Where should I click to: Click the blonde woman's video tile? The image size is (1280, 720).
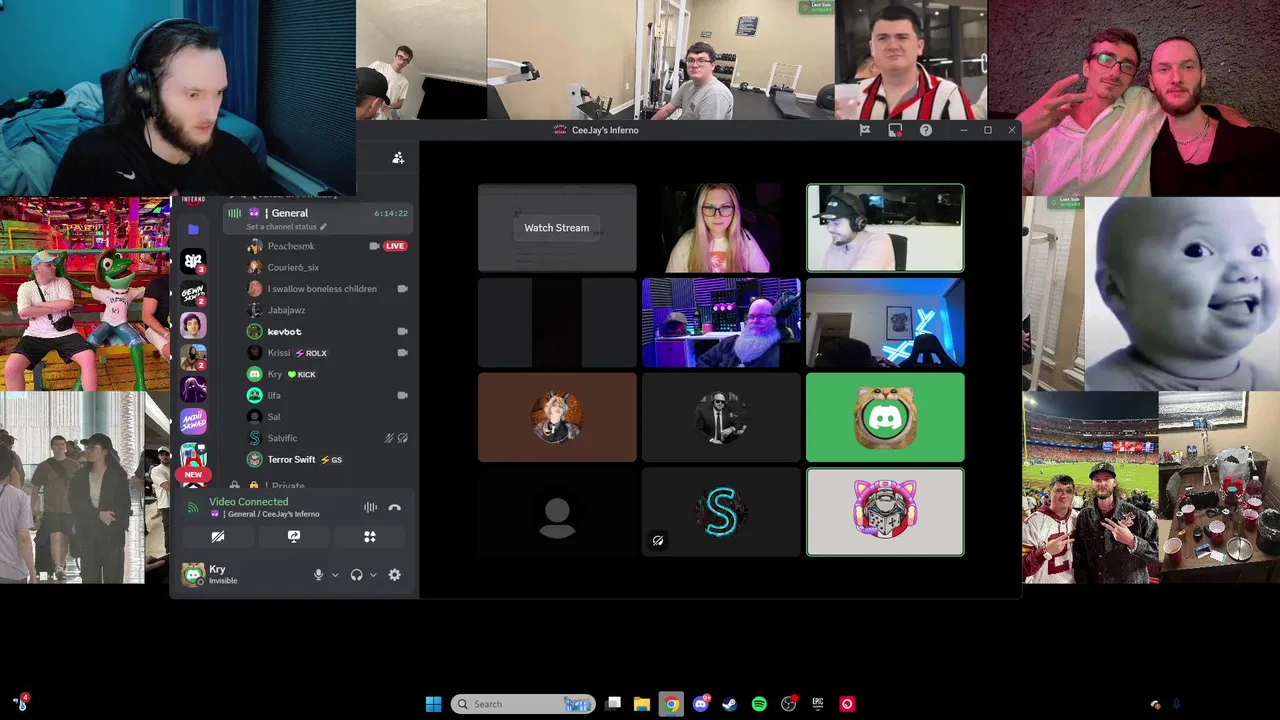721,228
